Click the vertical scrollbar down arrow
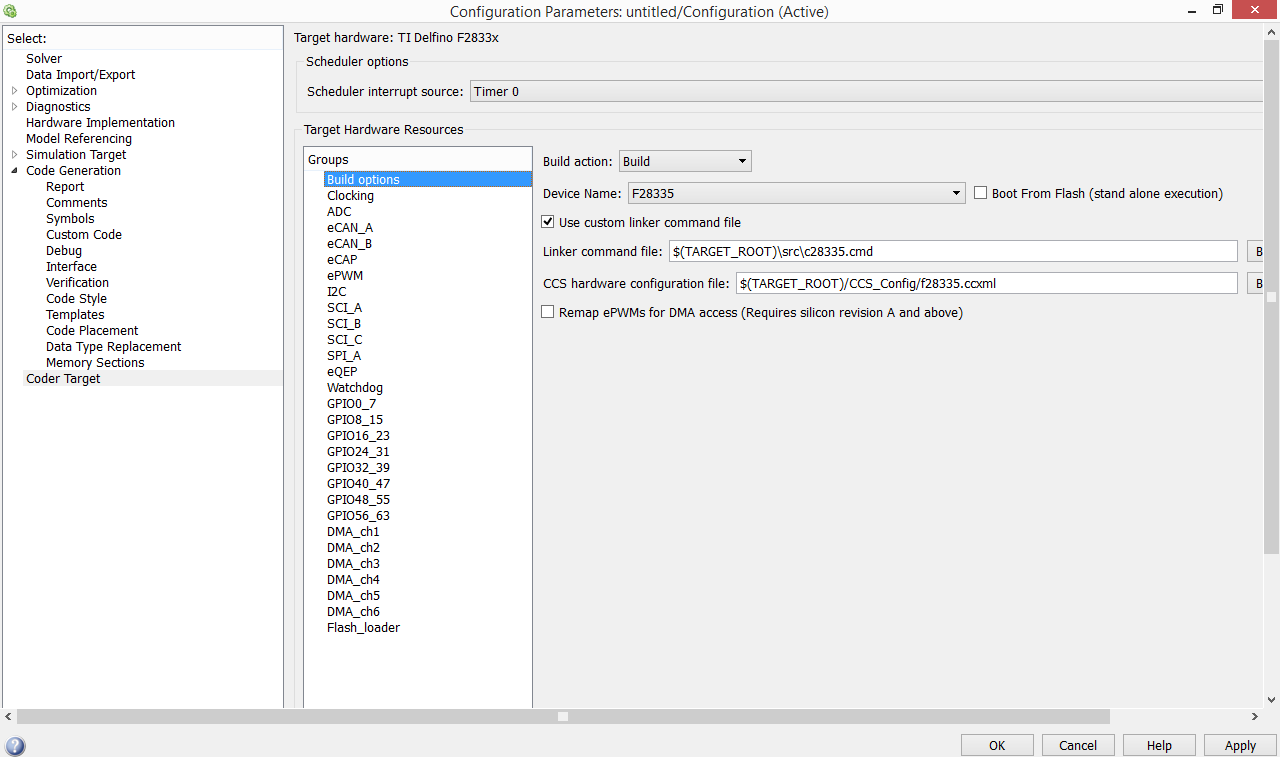The width and height of the screenshot is (1280, 757). coord(1271,700)
